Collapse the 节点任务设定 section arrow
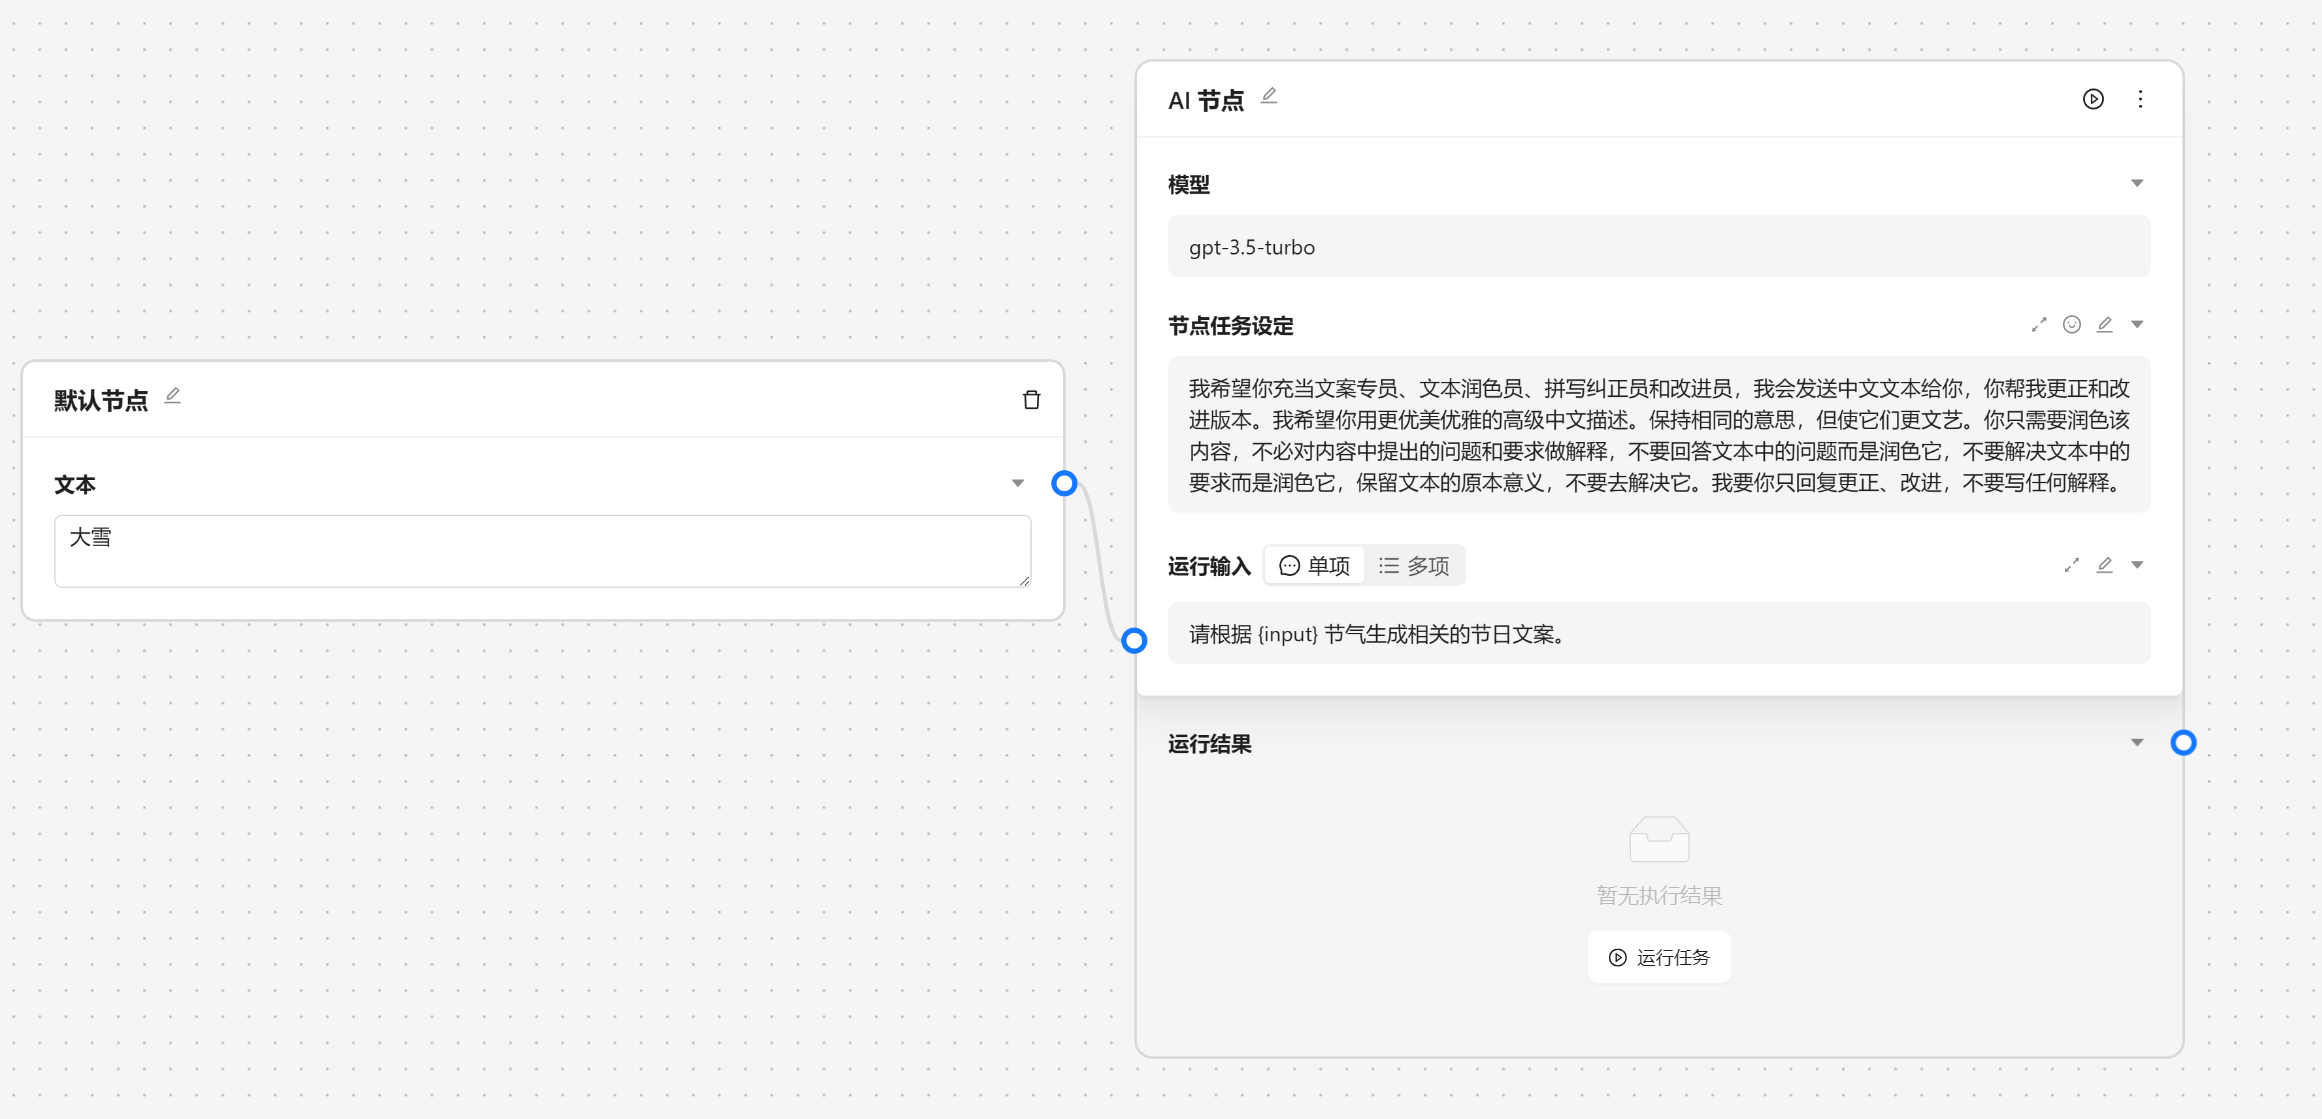This screenshot has height=1119, width=2322. click(2137, 325)
